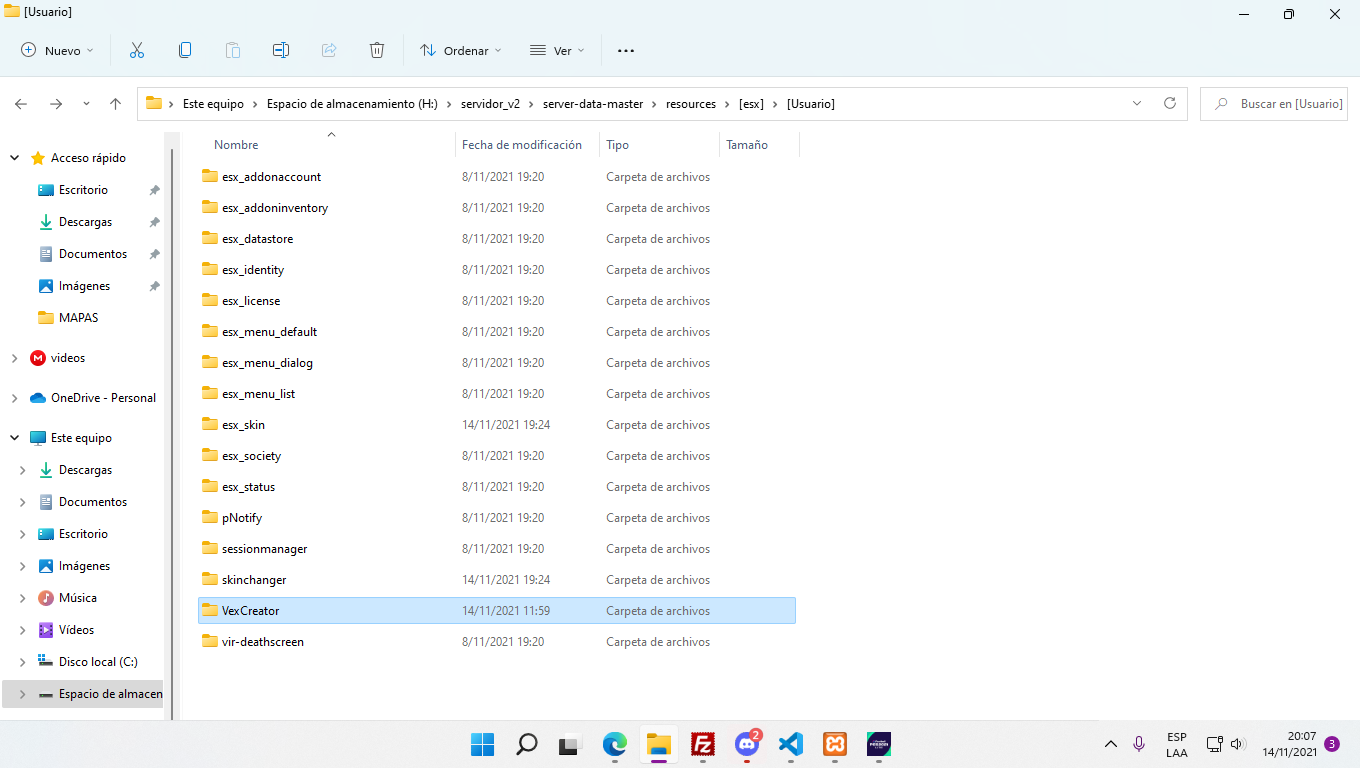Open Discord from the taskbar
This screenshot has width=1360, height=768.
747,744
